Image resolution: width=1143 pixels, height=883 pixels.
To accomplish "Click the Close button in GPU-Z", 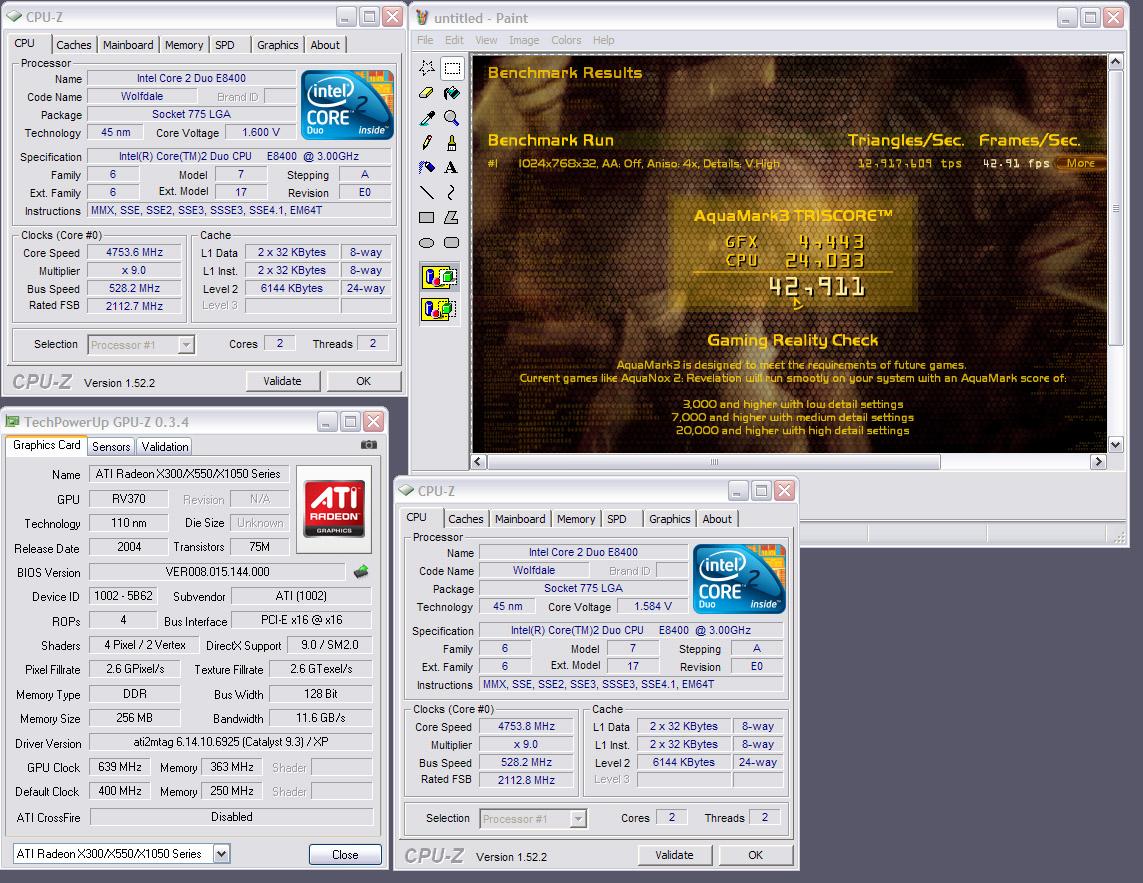I will [345, 855].
